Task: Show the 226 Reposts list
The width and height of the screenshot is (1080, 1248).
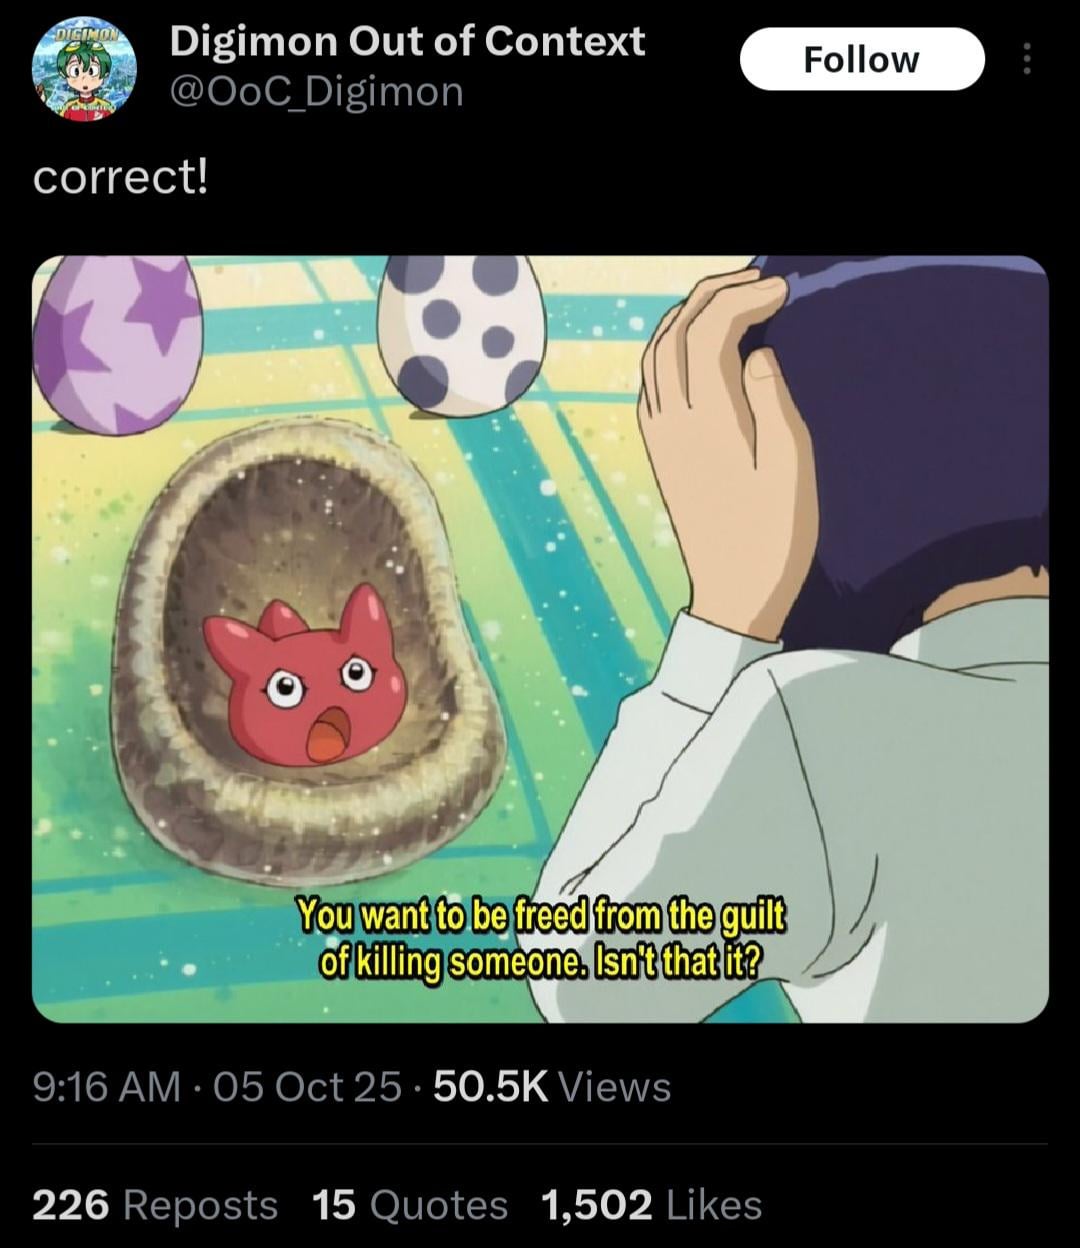Action: click(x=155, y=1205)
